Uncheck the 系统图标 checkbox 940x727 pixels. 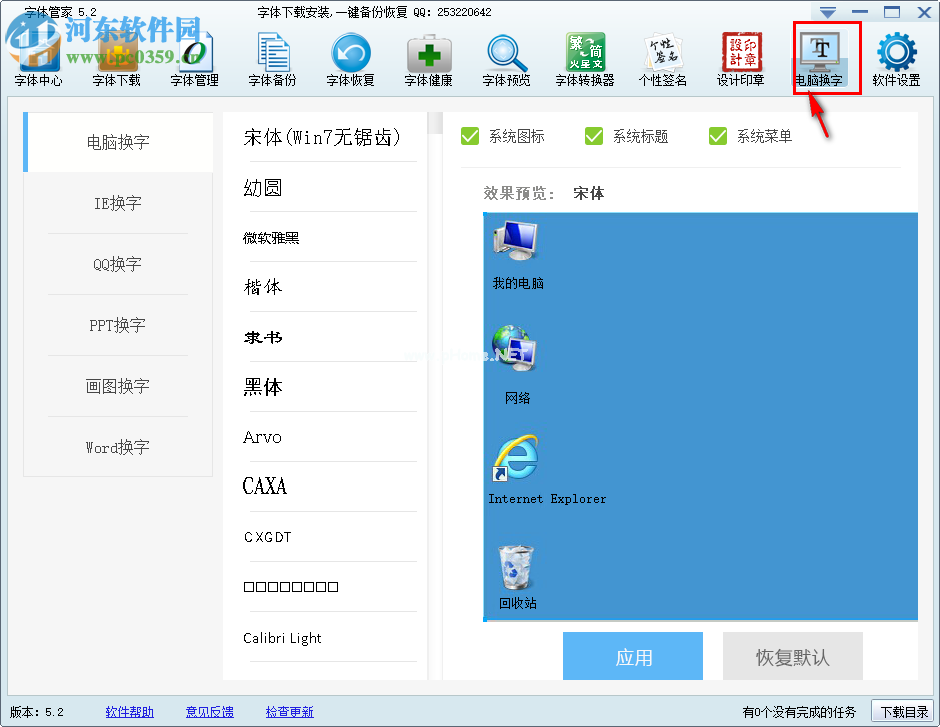point(470,136)
